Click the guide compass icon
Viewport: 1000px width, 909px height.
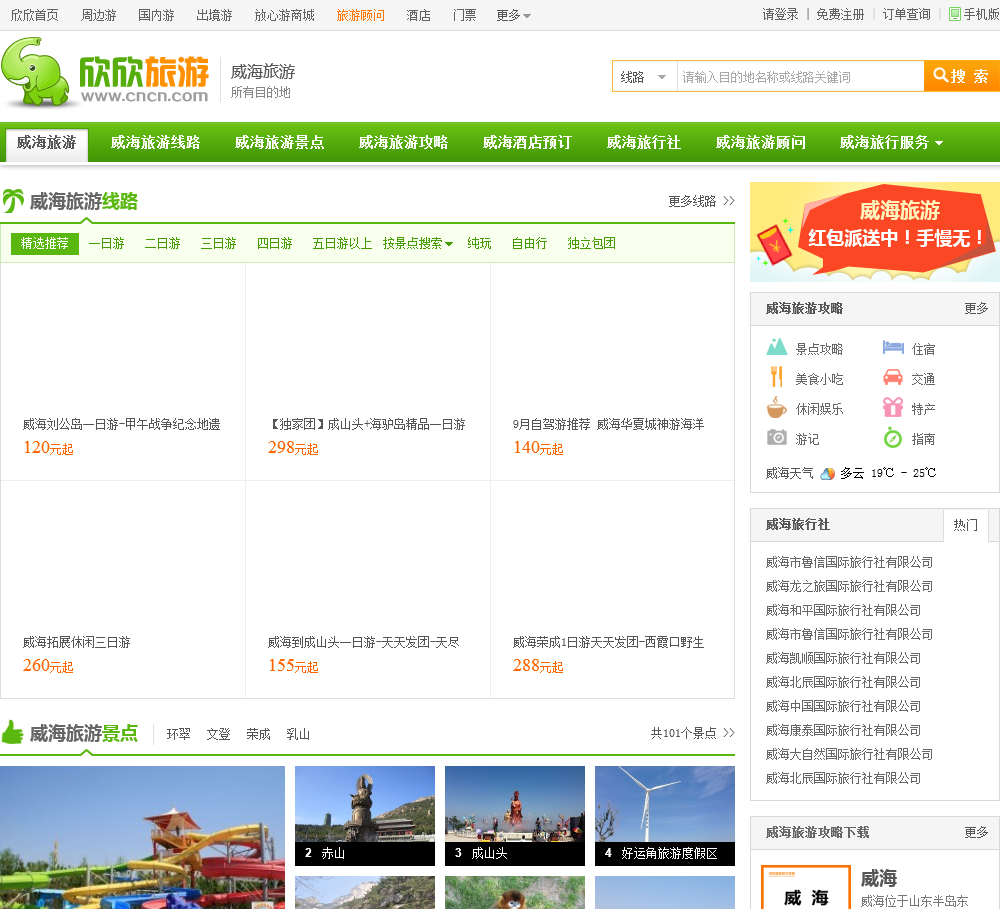(893, 438)
